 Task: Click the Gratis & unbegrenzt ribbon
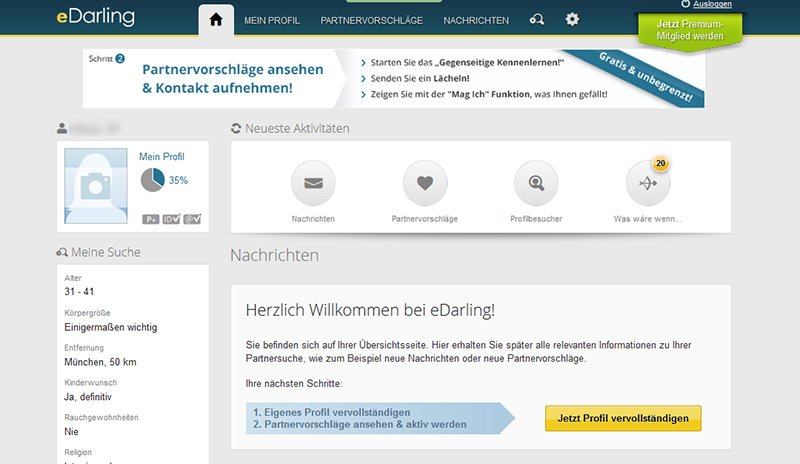(x=645, y=77)
